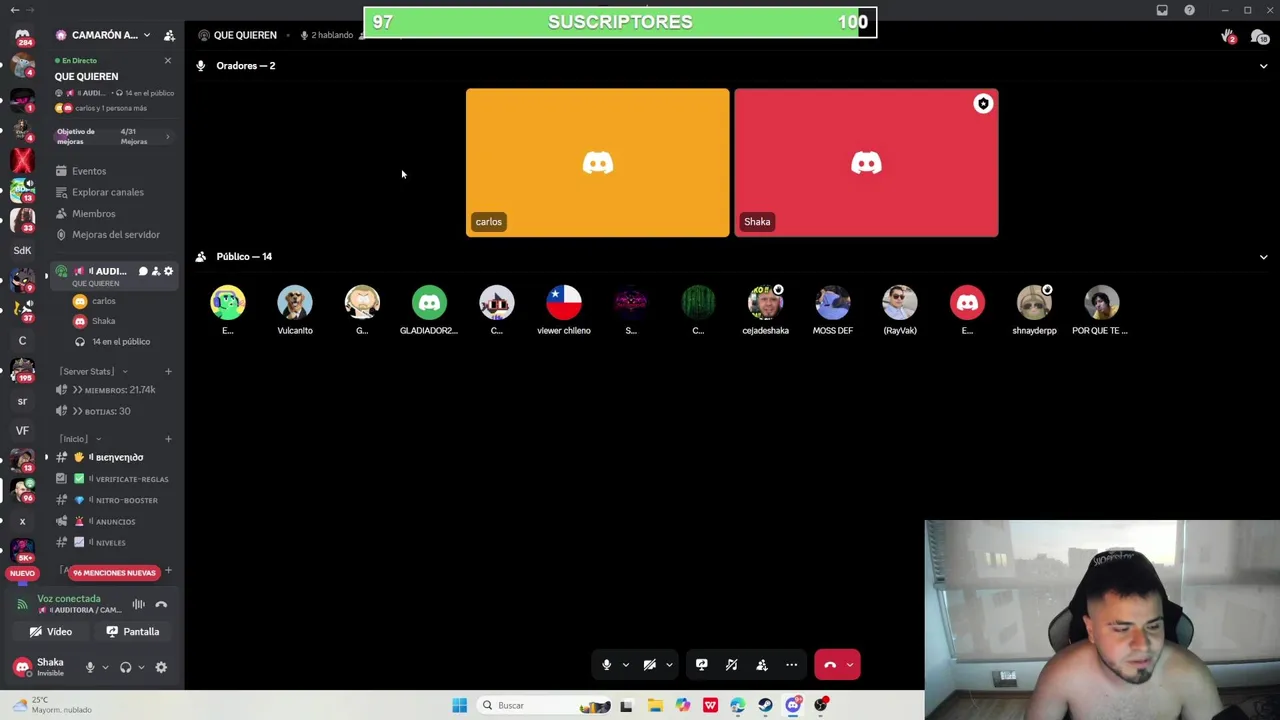Image resolution: width=1280 pixels, height=720 pixels.
Task: Open output device options arrow in user panel
Action: [141, 667]
